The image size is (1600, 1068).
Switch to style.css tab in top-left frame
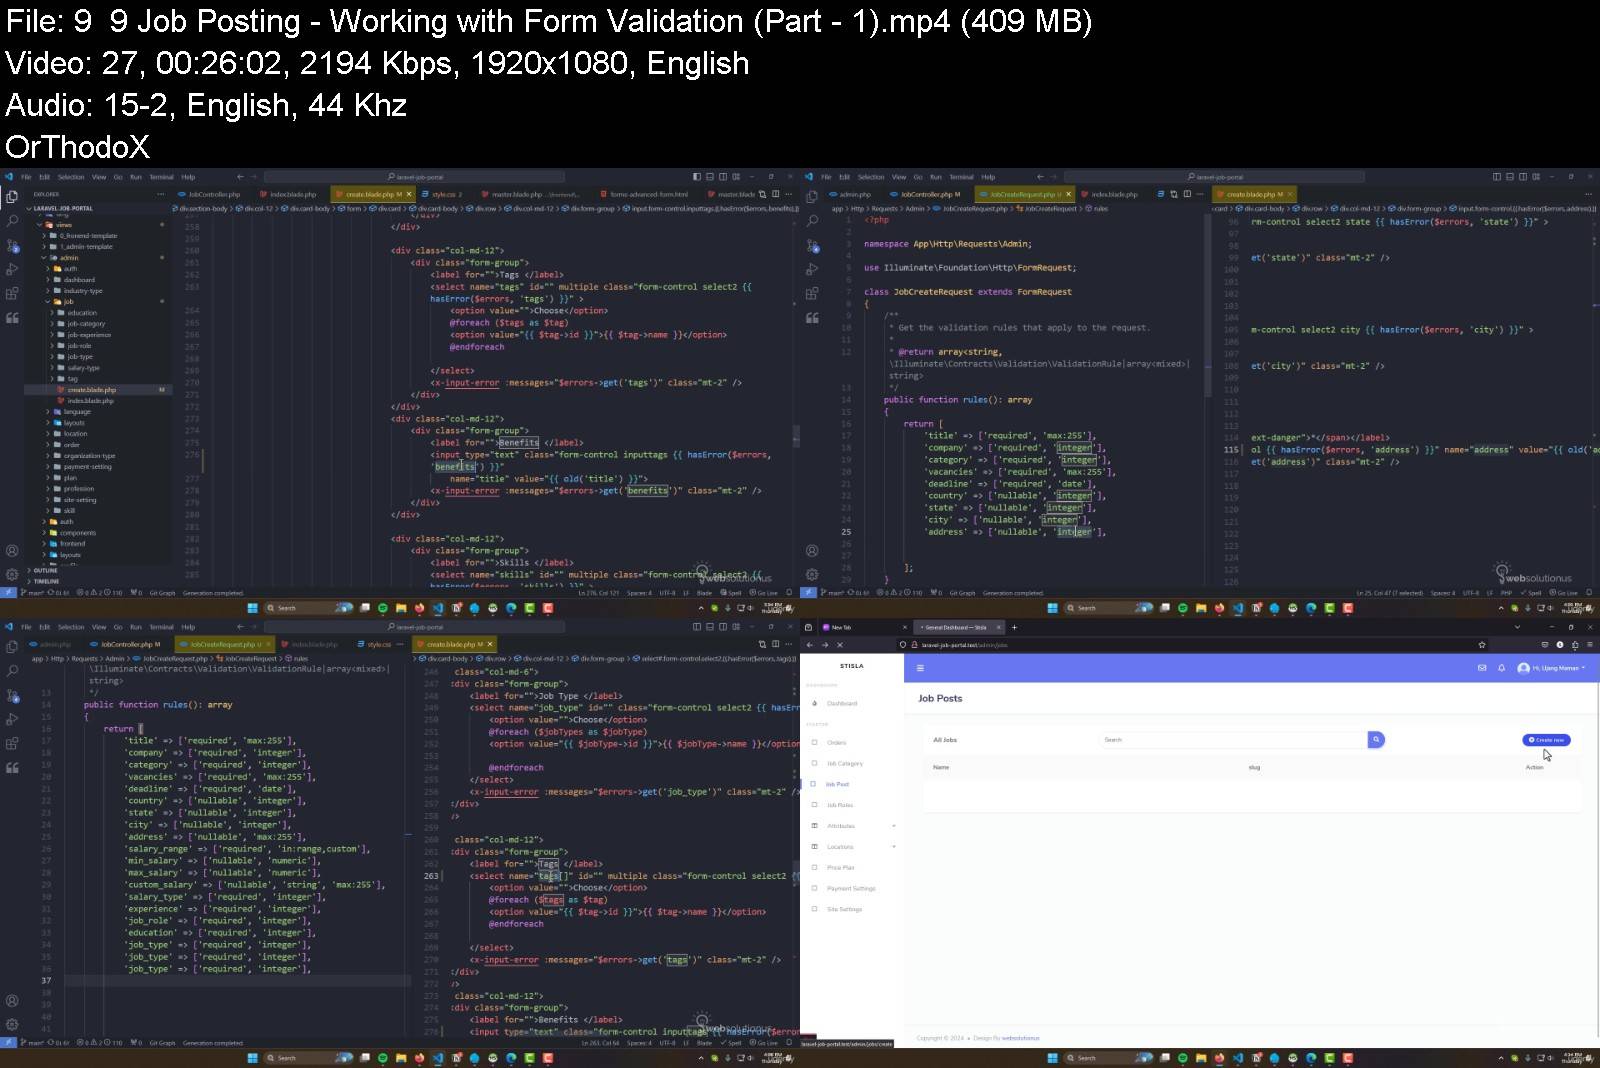(x=442, y=195)
